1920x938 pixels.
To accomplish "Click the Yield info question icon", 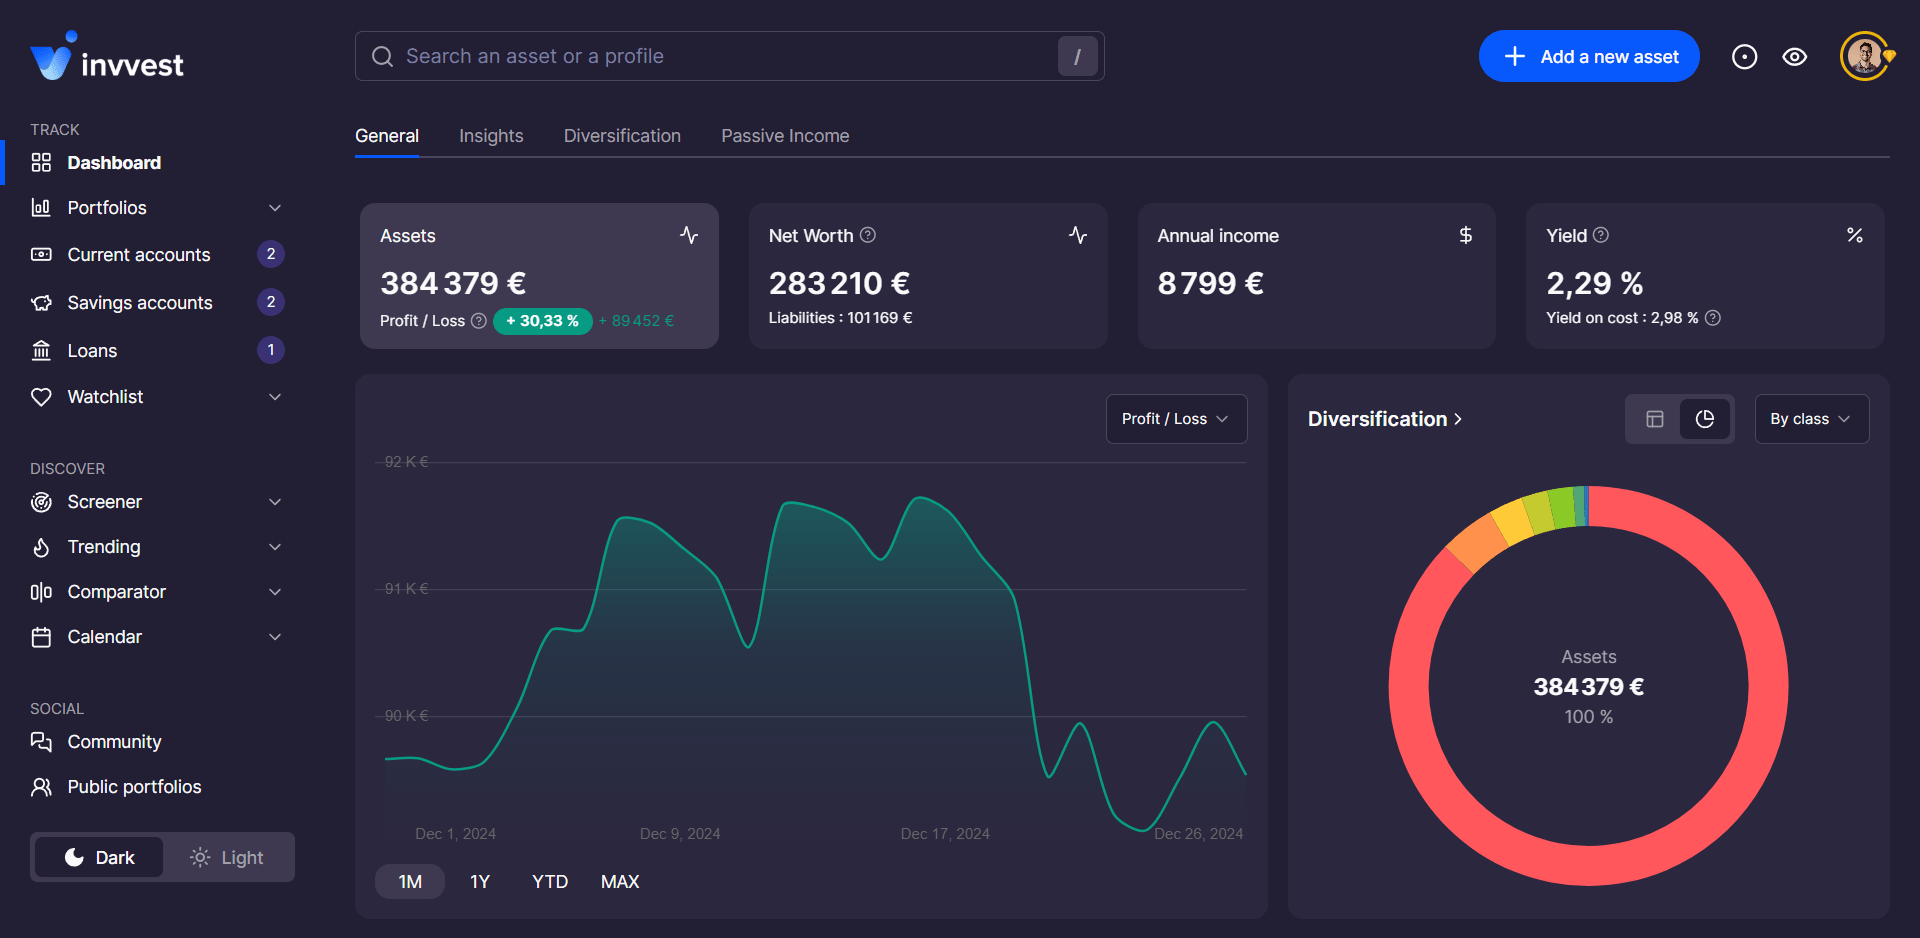I will click(x=1601, y=235).
